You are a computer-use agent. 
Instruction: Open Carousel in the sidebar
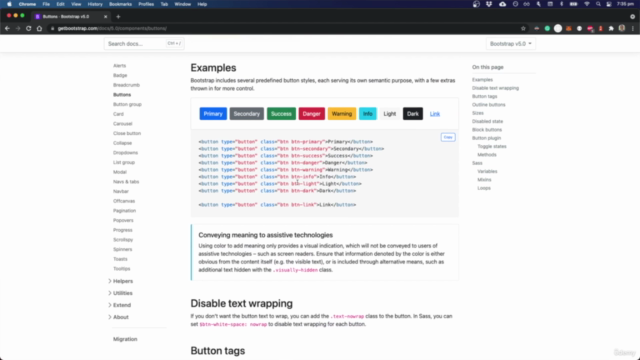(122, 124)
